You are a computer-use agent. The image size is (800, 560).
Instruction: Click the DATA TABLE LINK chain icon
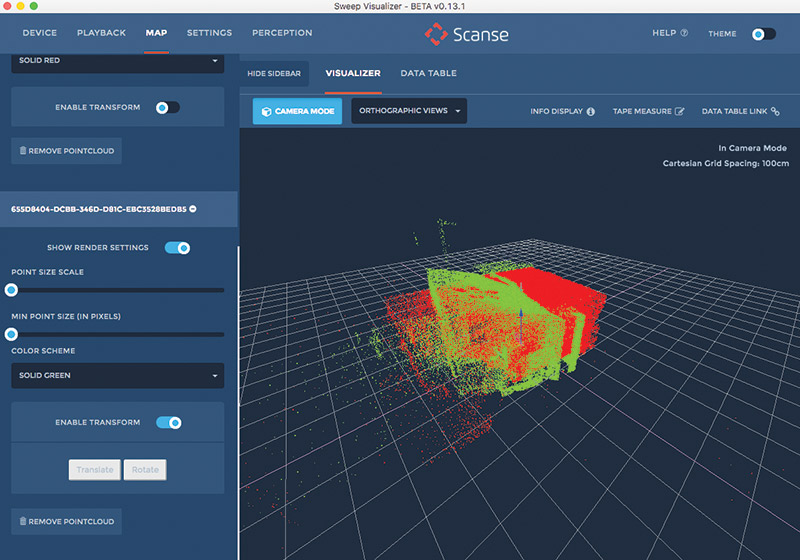click(x=776, y=111)
